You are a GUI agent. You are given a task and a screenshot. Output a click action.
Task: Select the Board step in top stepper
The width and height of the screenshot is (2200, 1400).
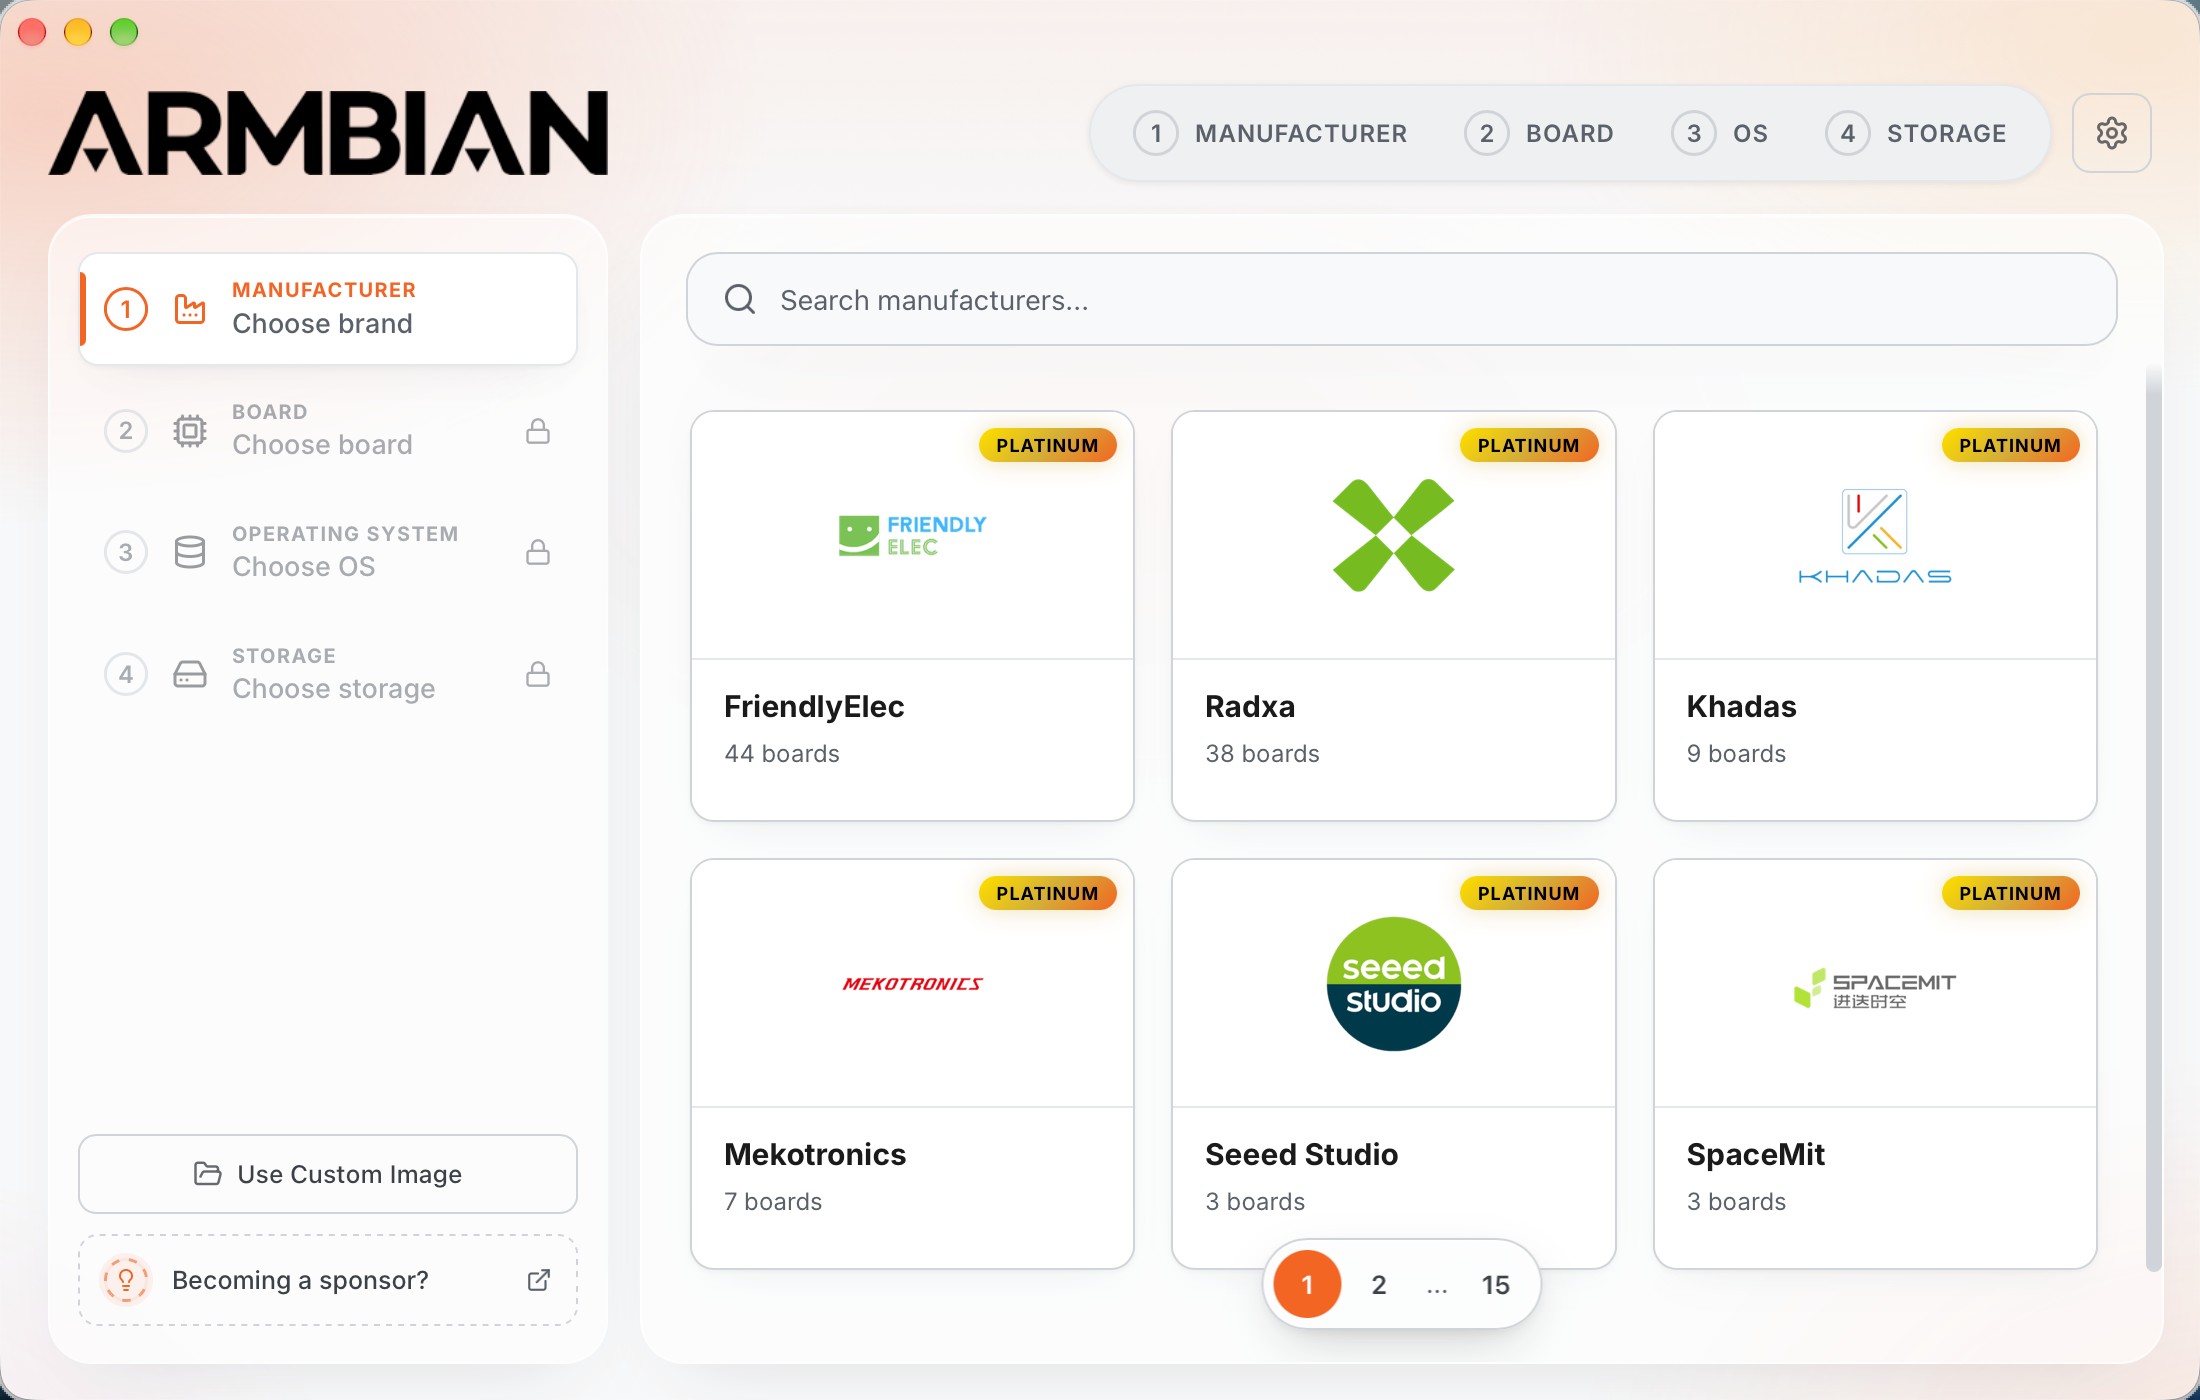(1539, 133)
